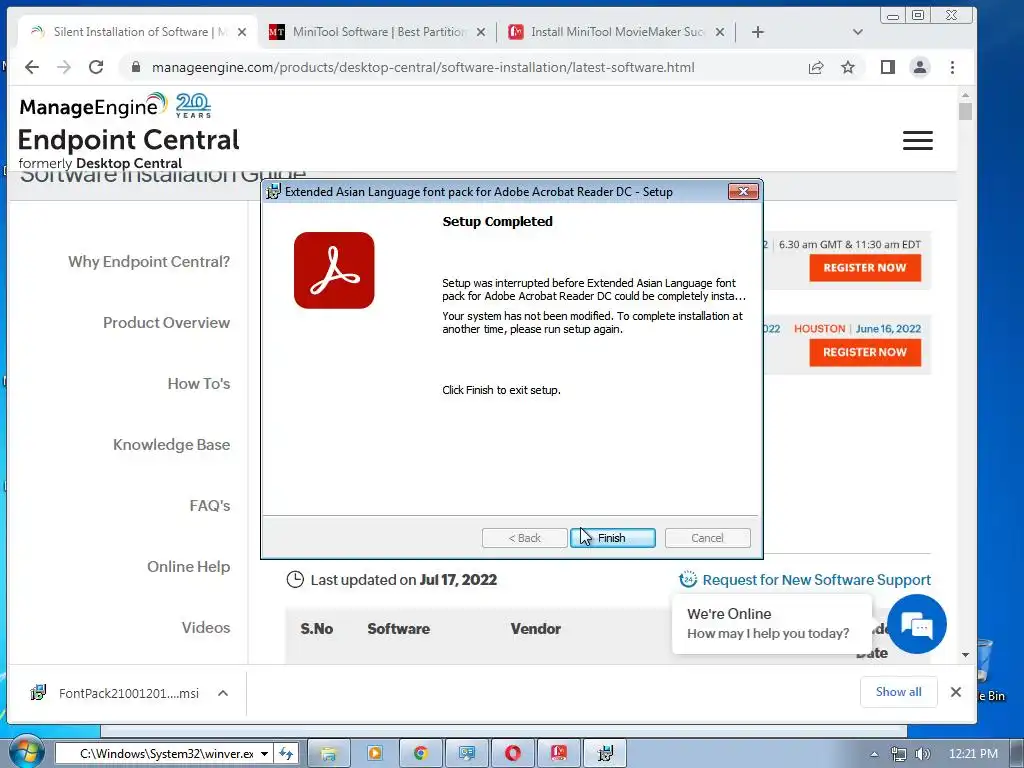The height and width of the screenshot is (768, 1024).
Task: Select the installer setup taskbar icon
Action: (605, 754)
